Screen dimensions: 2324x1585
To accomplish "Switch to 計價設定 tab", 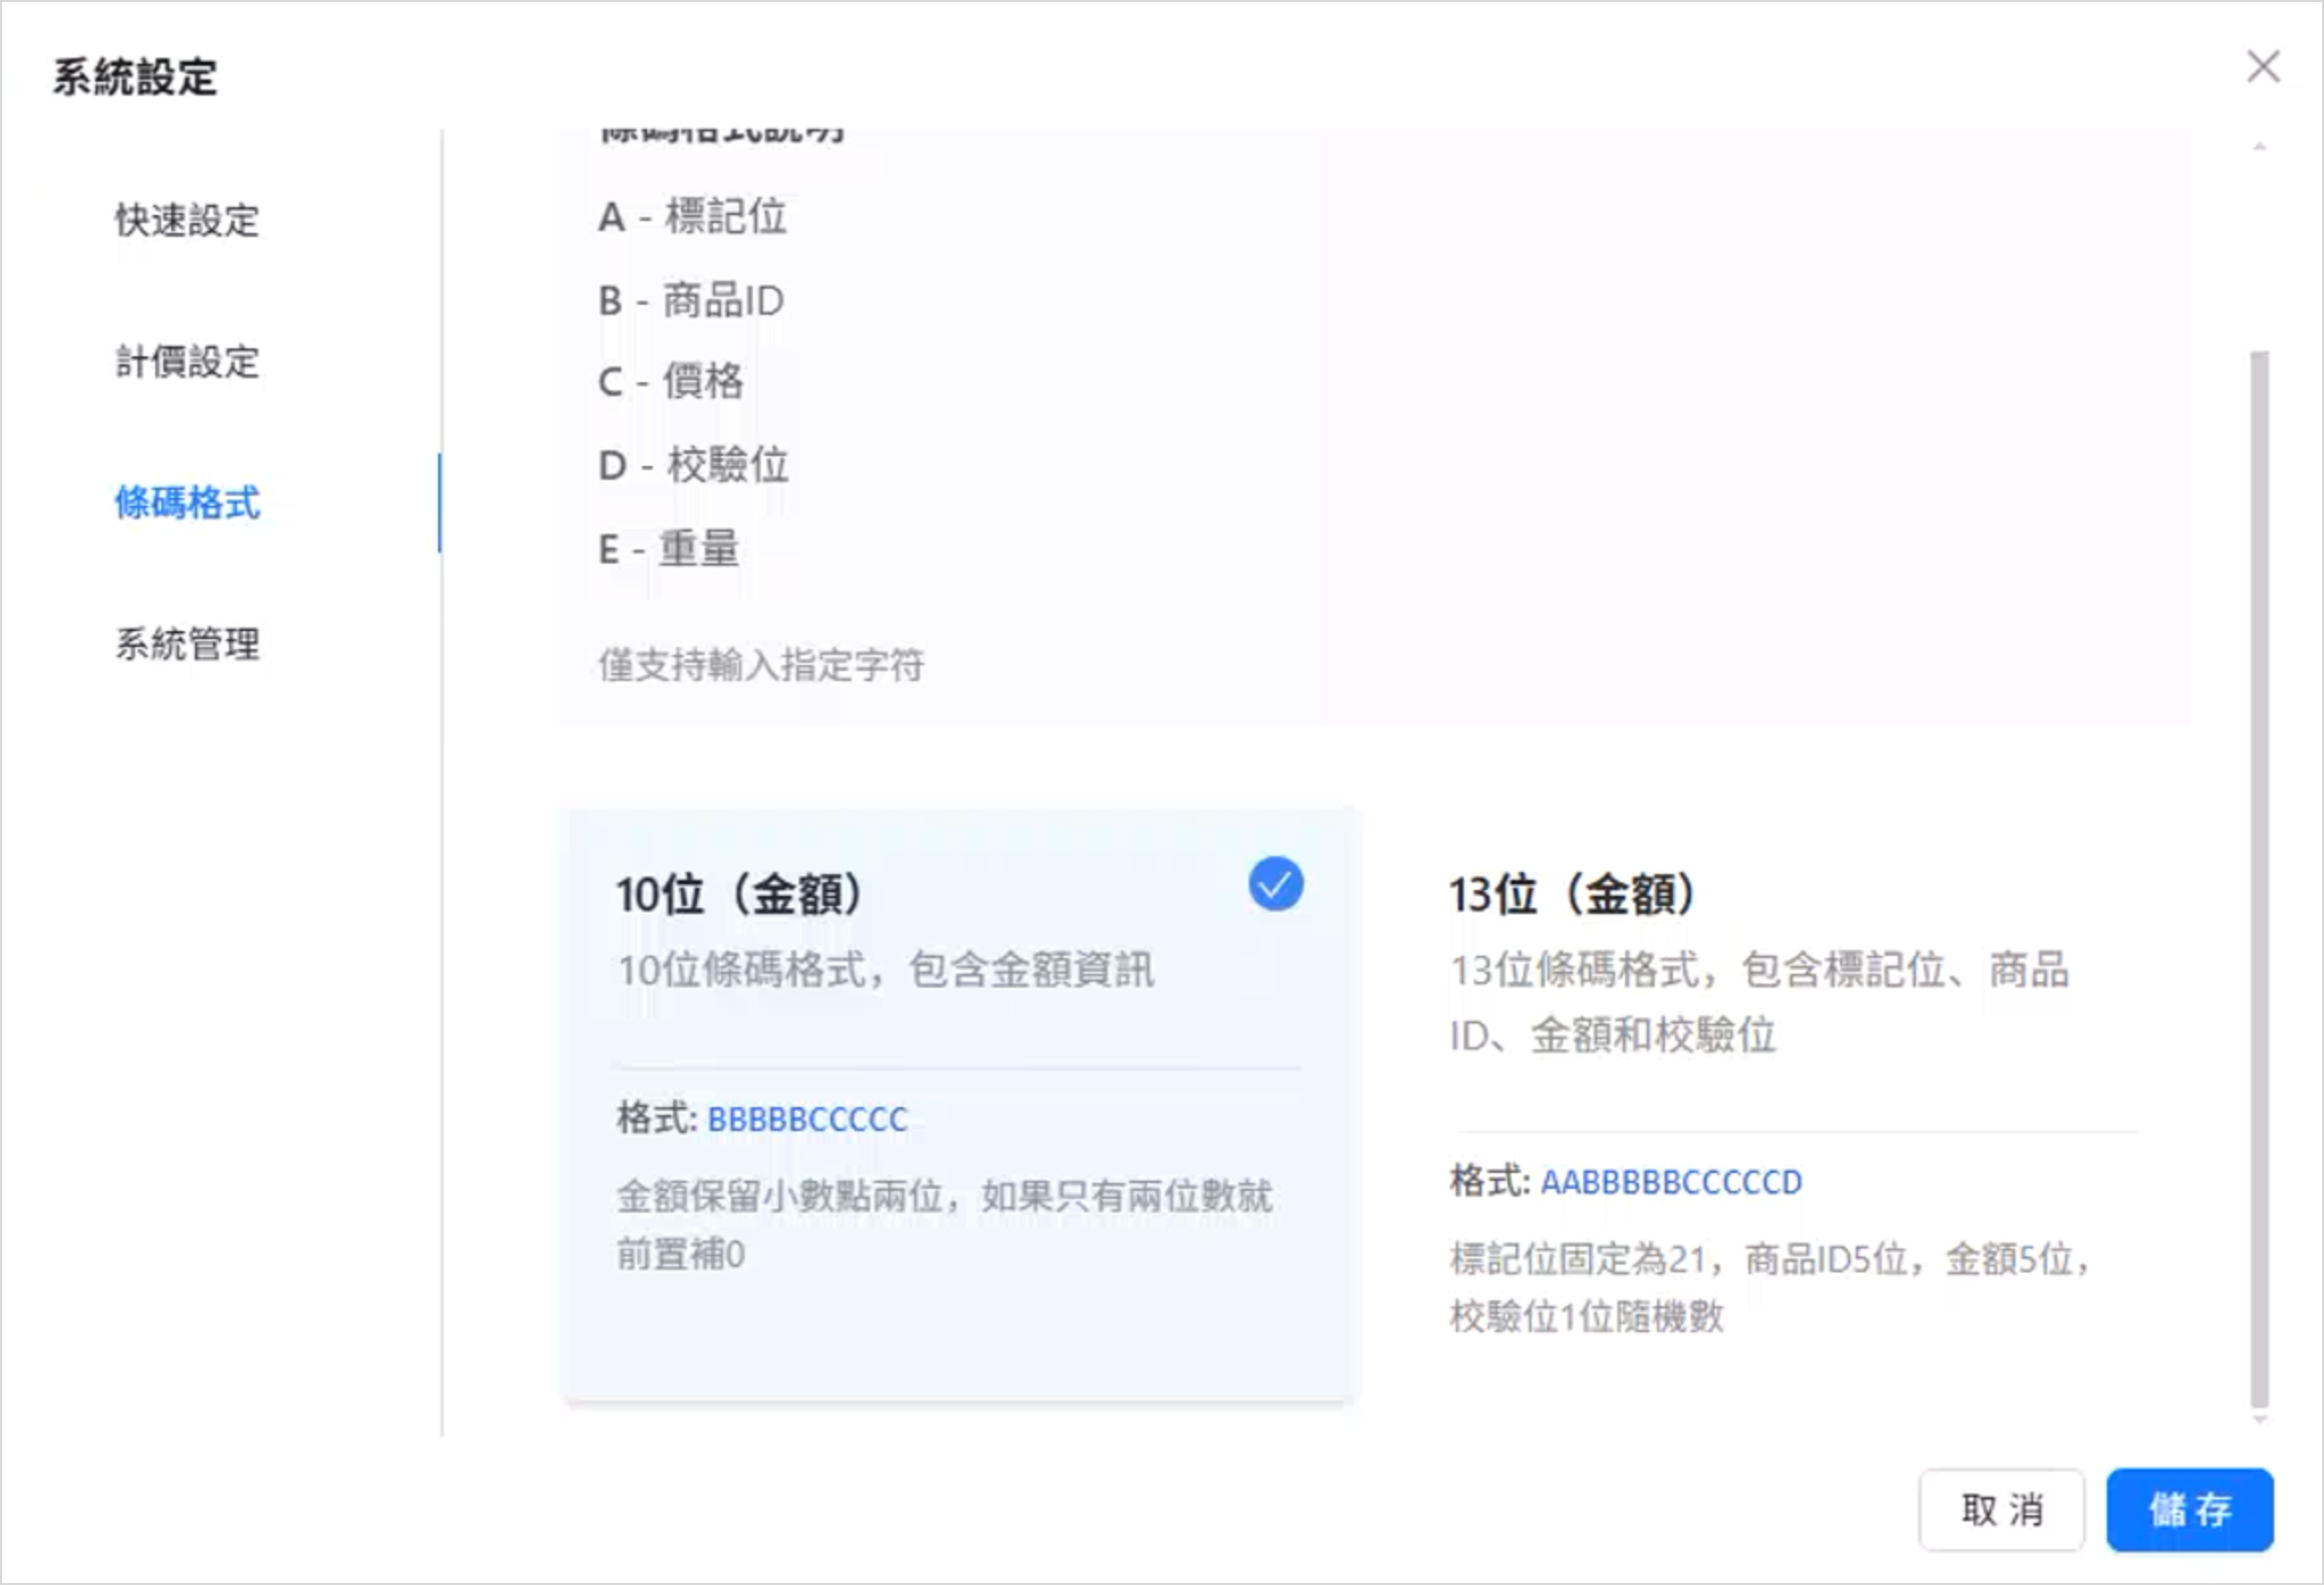I will pyautogui.click(x=187, y=362).
